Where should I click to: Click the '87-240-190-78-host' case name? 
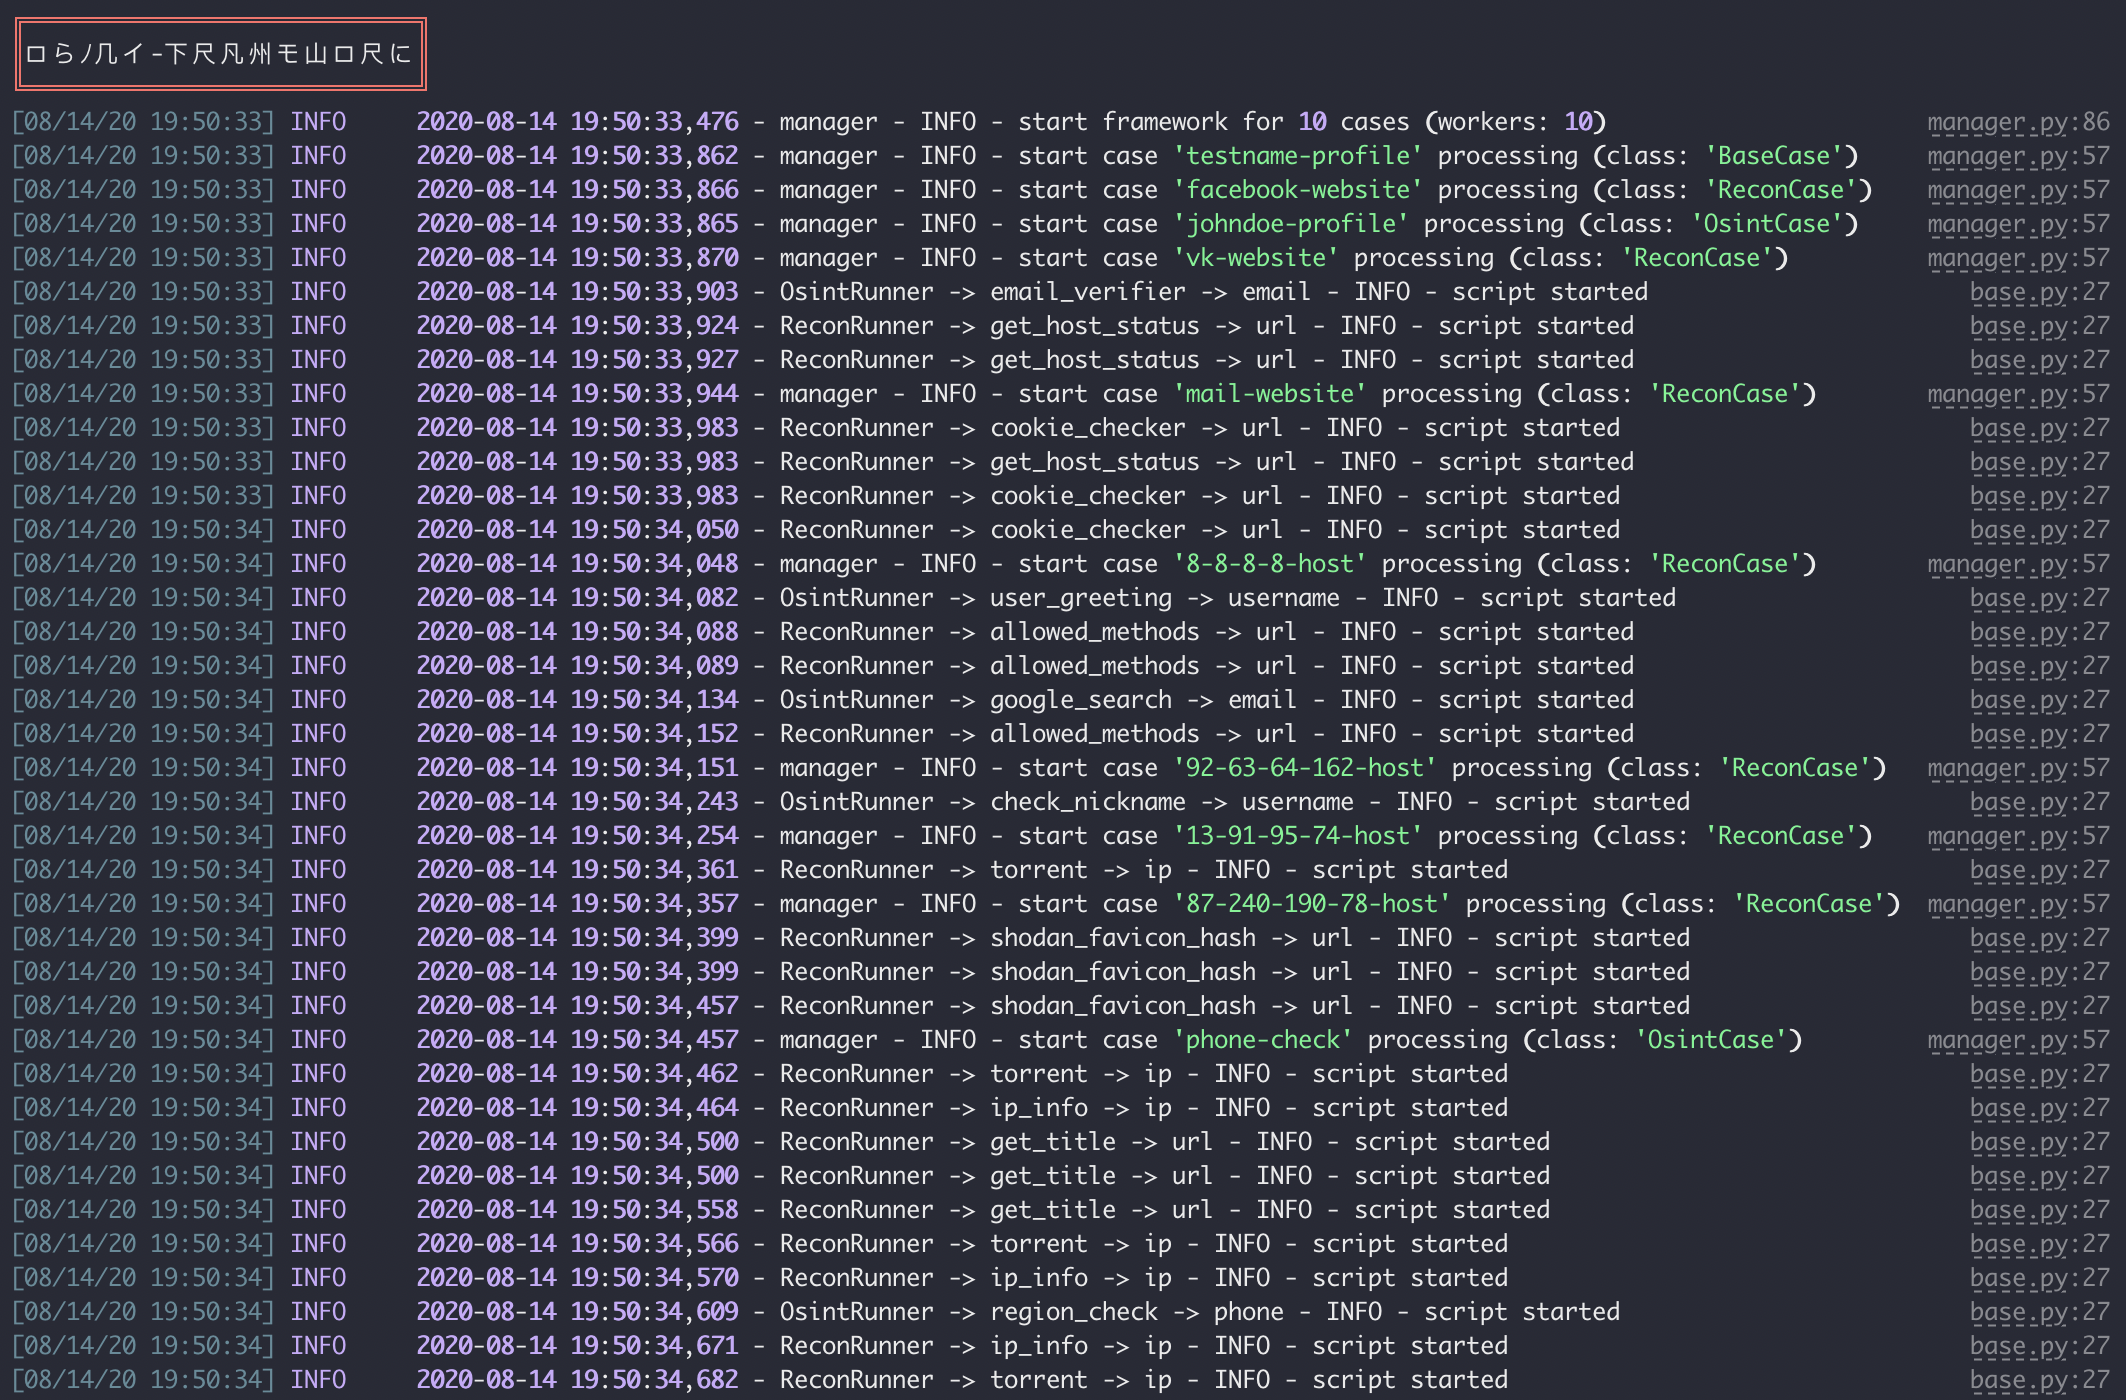[1311, 904]
